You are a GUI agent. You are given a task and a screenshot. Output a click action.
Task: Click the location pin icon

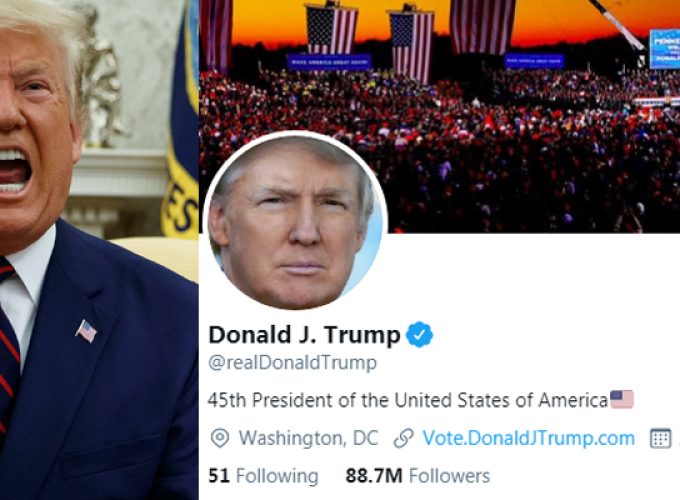220,438
